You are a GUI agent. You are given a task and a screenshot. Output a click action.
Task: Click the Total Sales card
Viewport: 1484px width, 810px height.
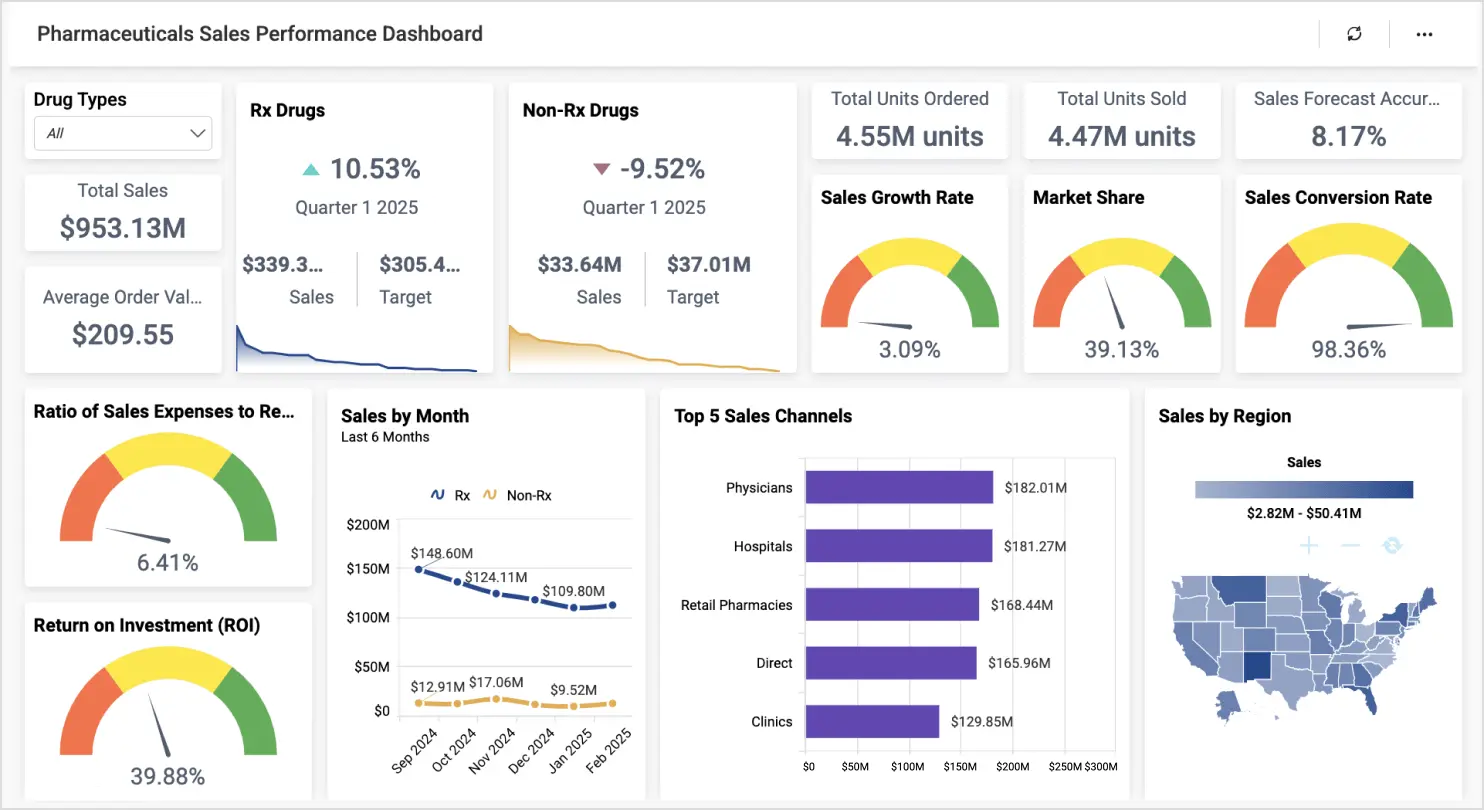click(122, 212)
